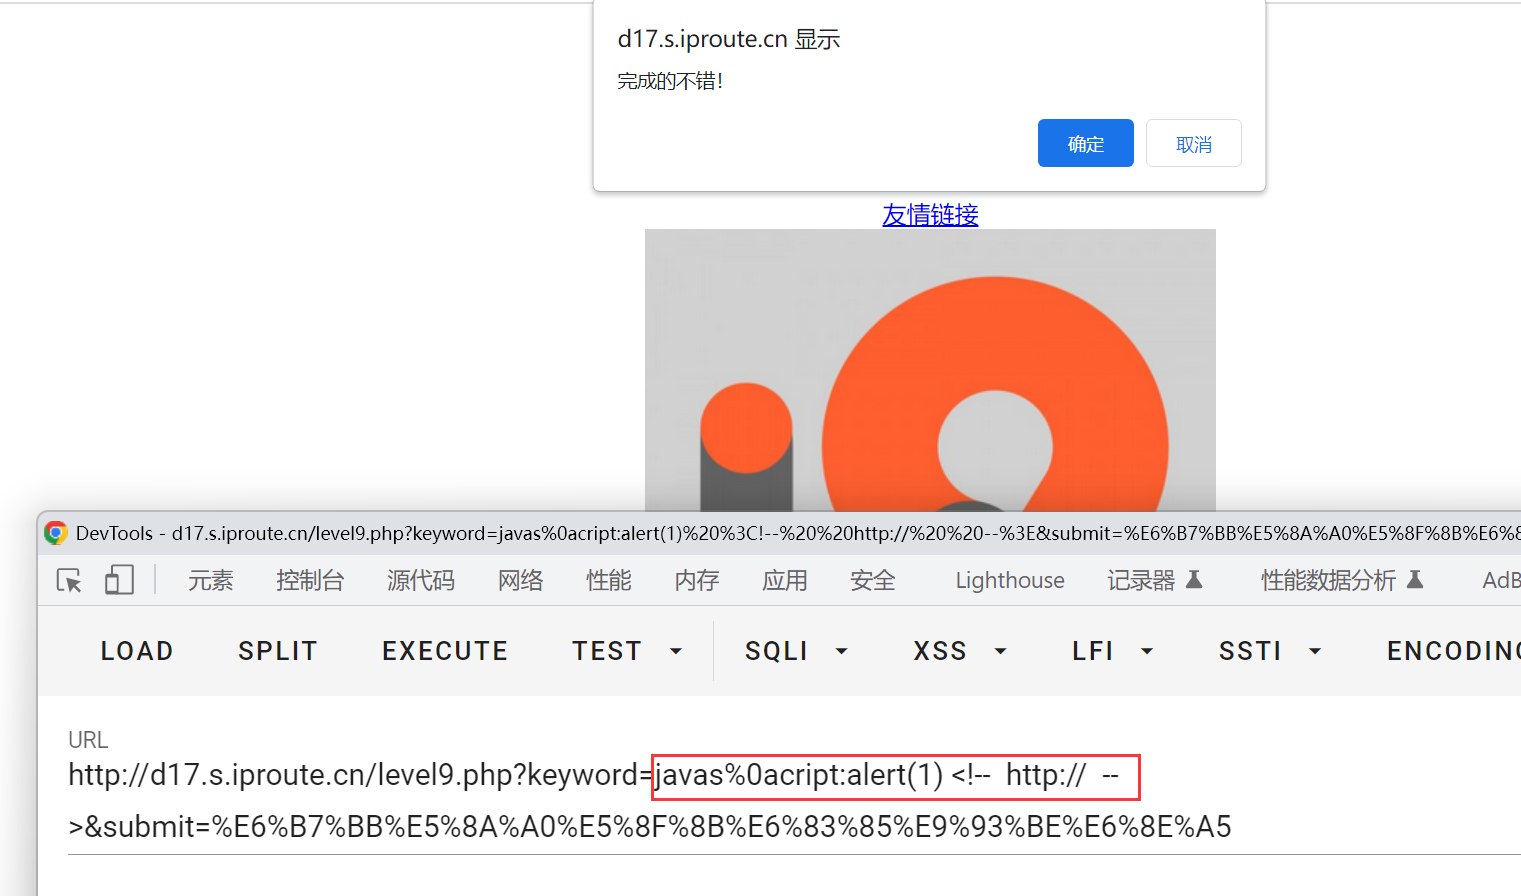Image resolution: width=1521 pixels, height=896 pixels.
Task: Activate the inspect element picker icon
Action: pyautogui.click(x=69, y=580)
